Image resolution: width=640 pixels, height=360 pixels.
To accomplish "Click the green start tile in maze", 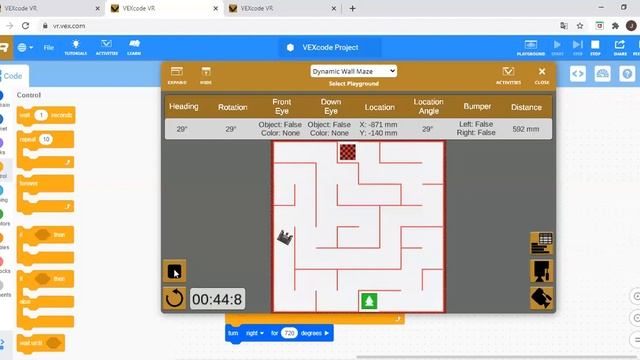I will pos(369,301).
